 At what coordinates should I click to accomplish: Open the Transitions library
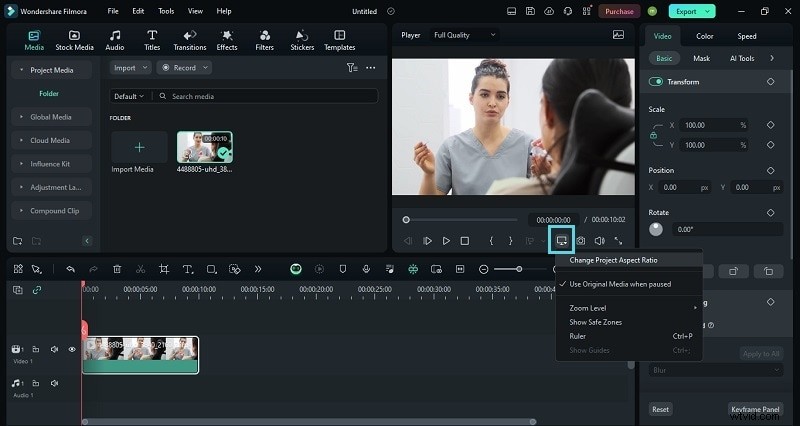[x=190, y=40]
